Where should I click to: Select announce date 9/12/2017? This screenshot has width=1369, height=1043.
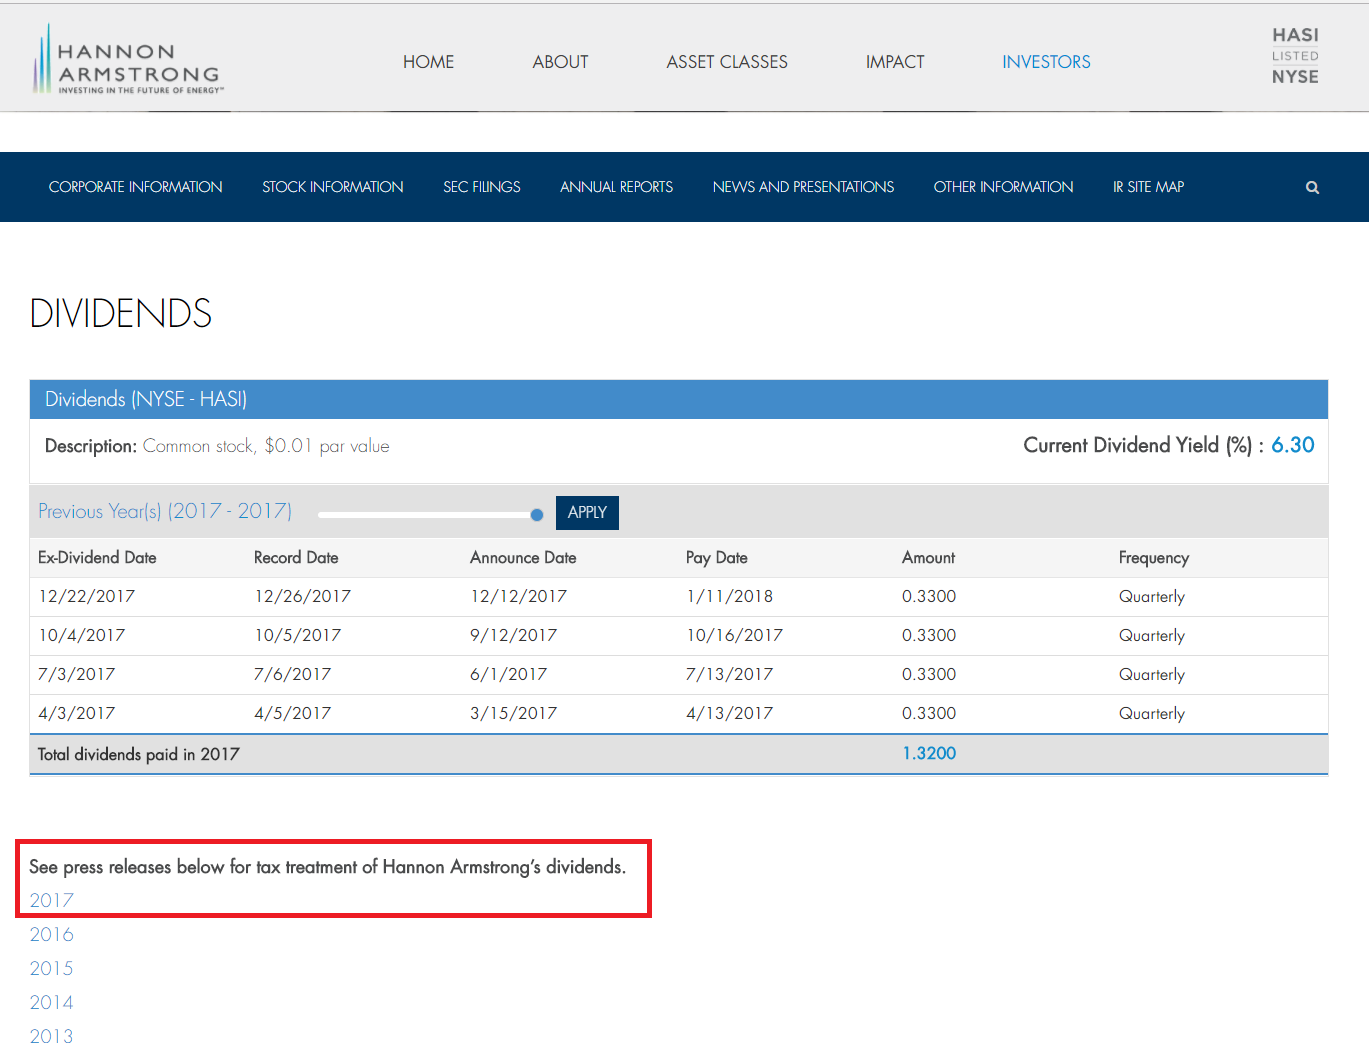[513, 636]
